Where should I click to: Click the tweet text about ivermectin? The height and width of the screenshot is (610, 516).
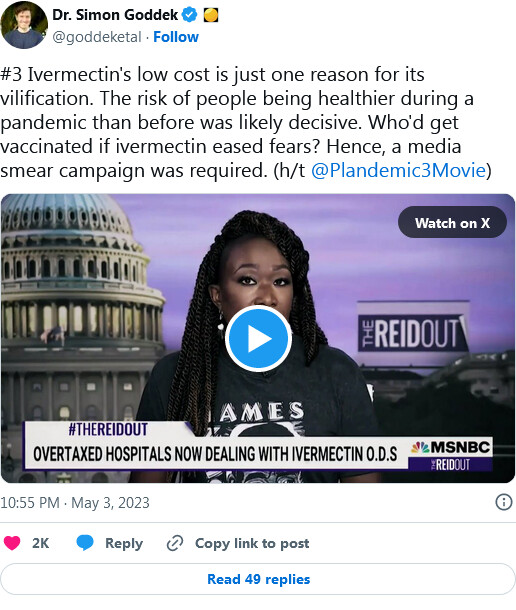246,122
